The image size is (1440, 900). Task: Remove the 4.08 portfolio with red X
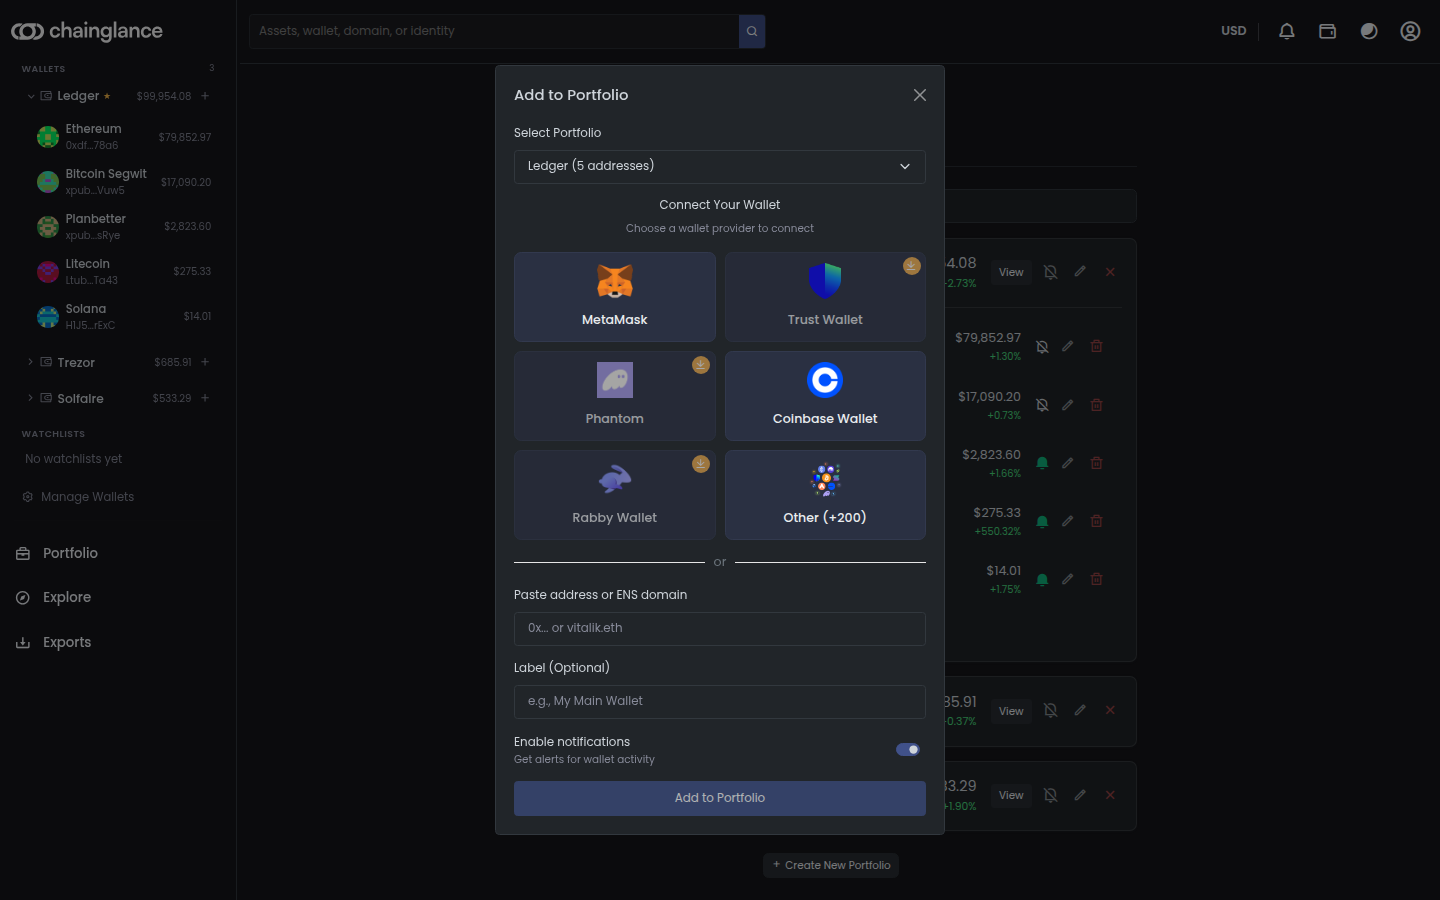[x=1110, y=272]
